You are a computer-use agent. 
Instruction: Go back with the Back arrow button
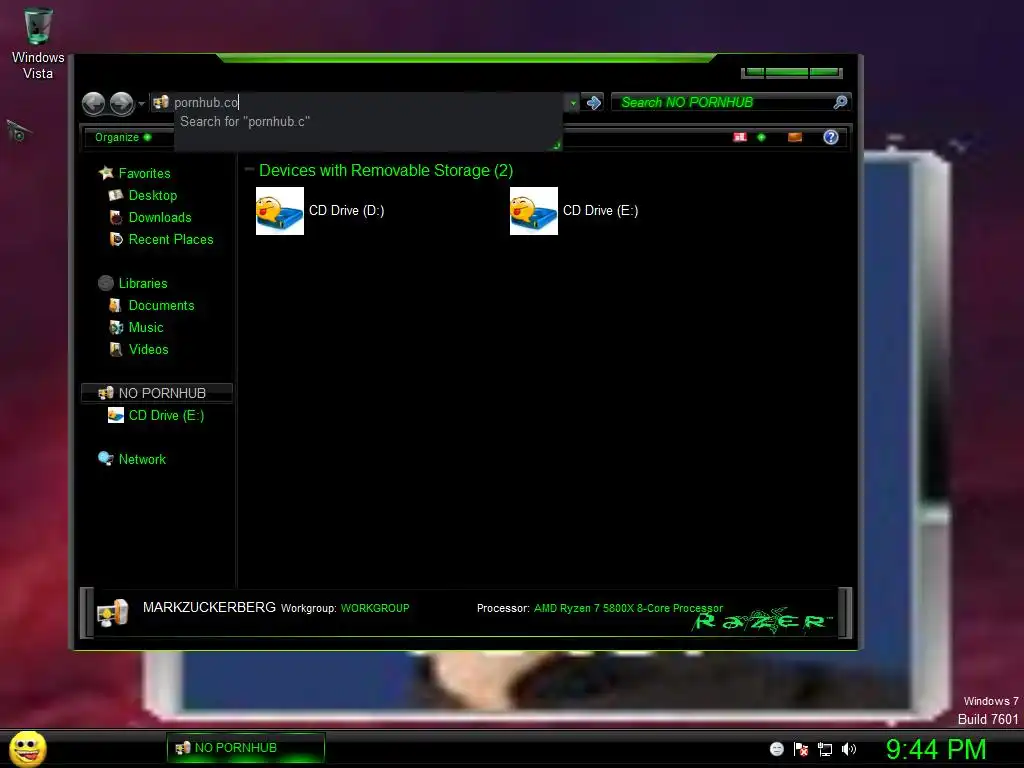pyautogui.click(x=93, y=103)
